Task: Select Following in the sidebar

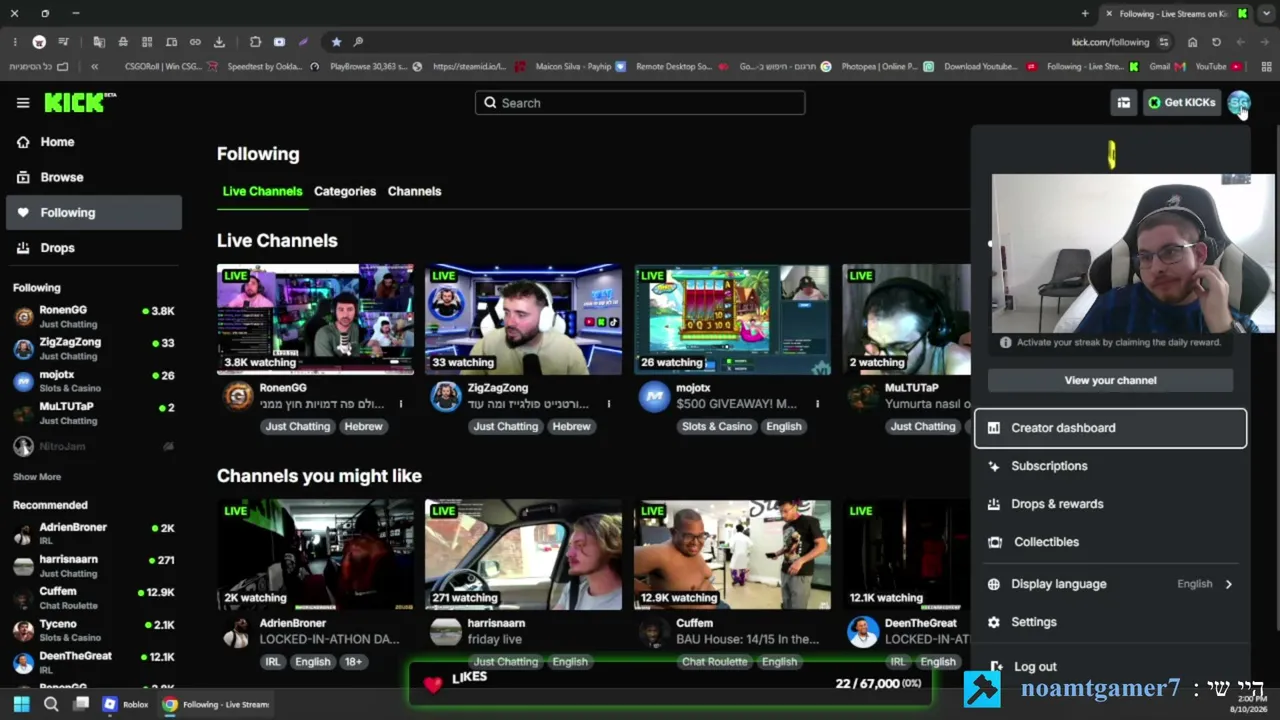Action: click(94, 212)
